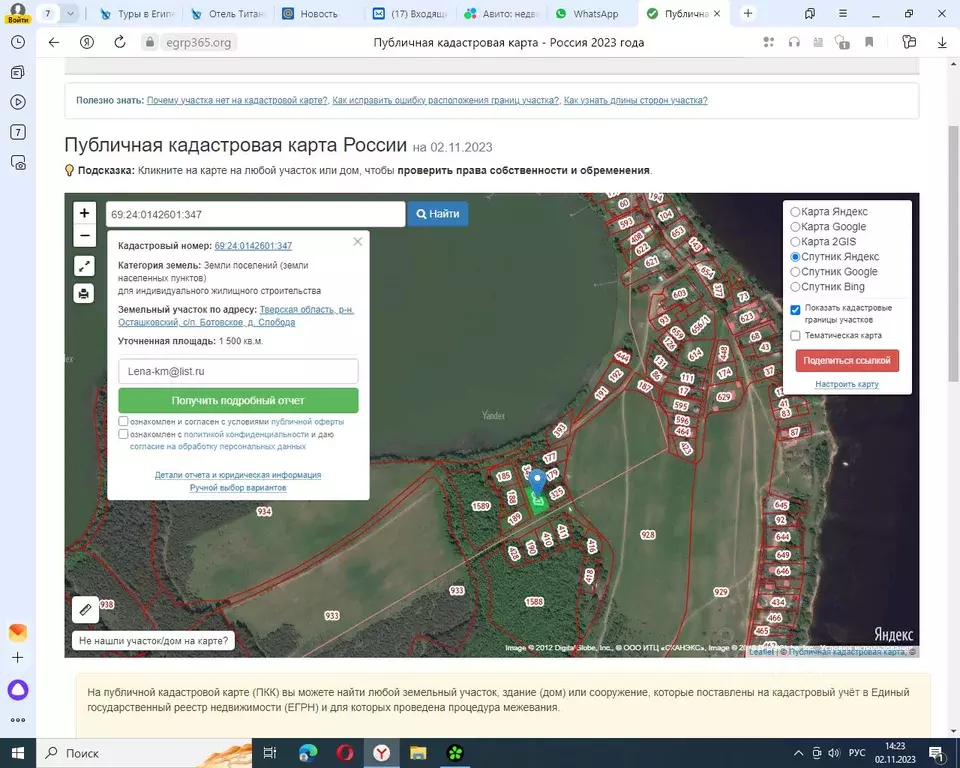Reload the page with the refresh icon
Screen dimensions: 960x768
pyautogui.click(x=119, y=42)
